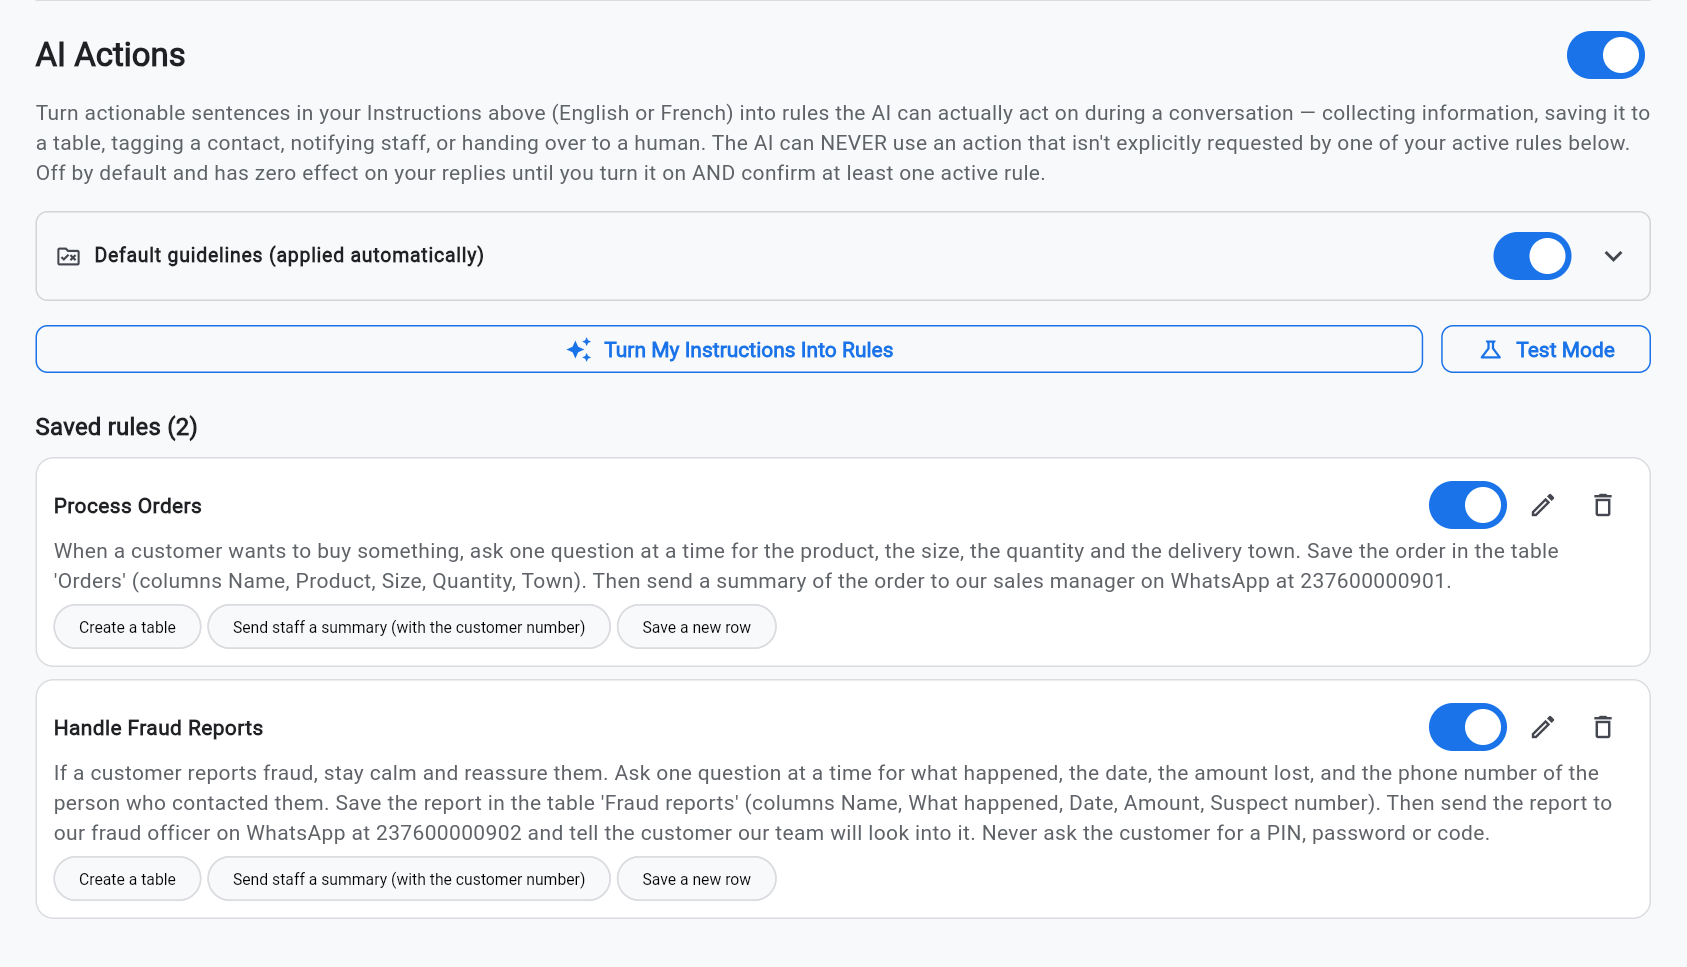Viewport: 1687px width, 967px height.
Task: Click the 'Process Orders' rule title
Action: (x=128, y=506)
